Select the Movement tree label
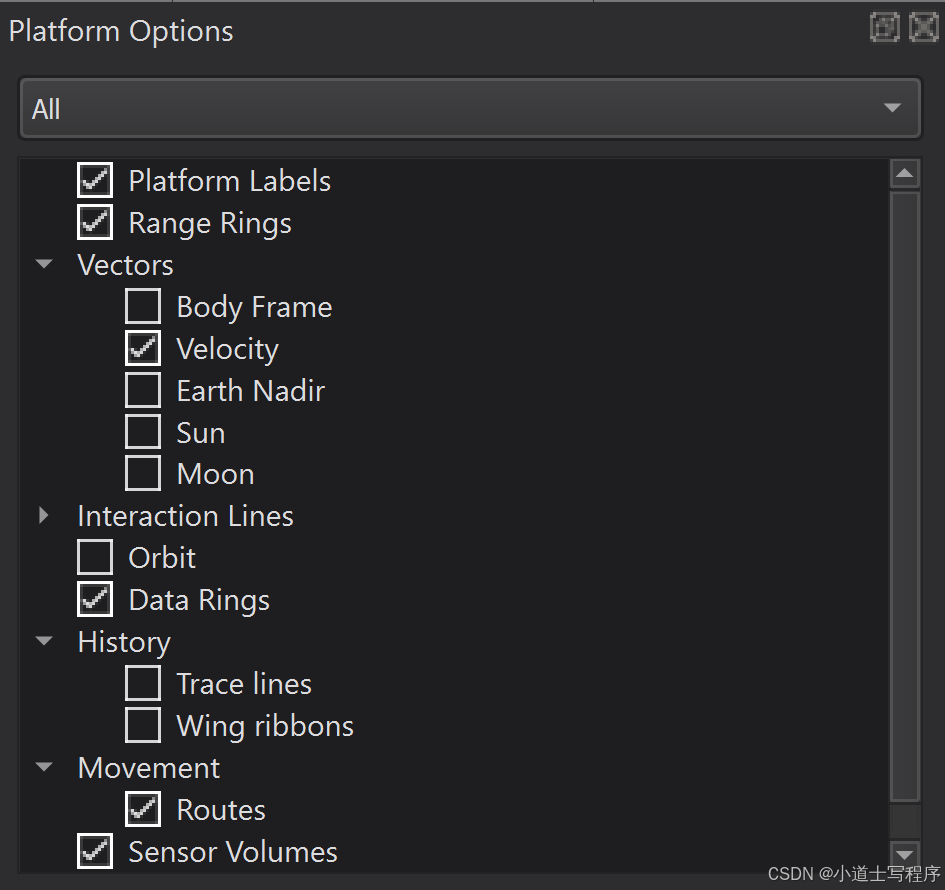This screenshot has width=945, height=890. pyautogui.click(x=149, y=768)
